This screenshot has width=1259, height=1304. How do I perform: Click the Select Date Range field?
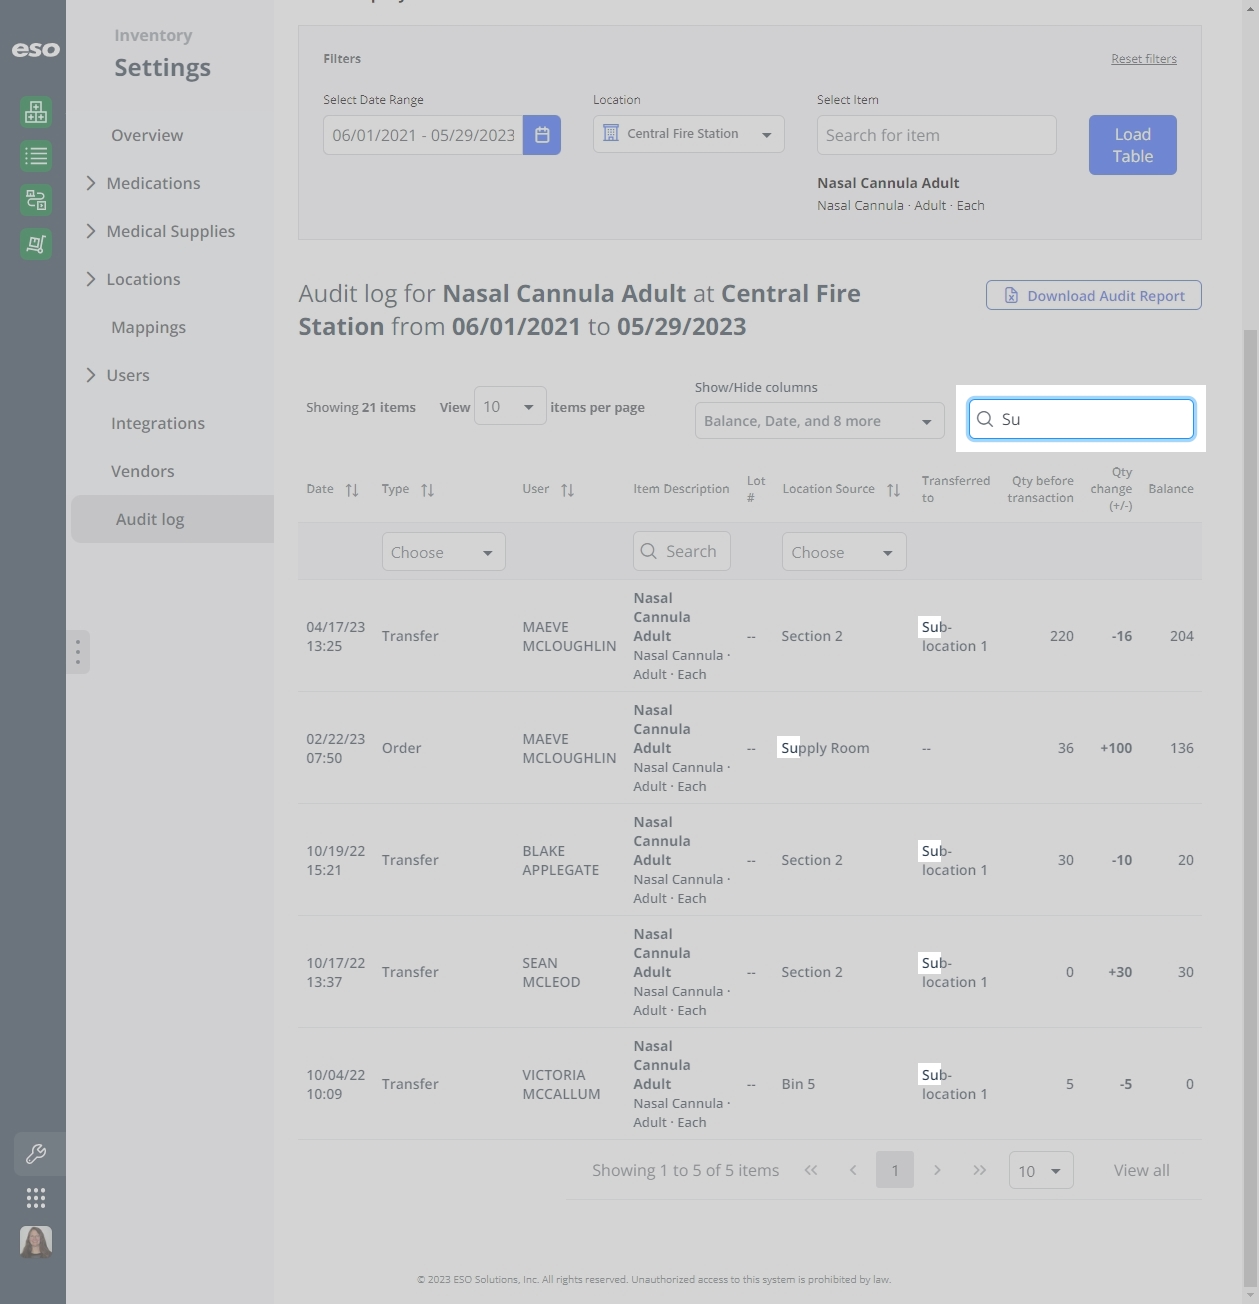(423, 135)
